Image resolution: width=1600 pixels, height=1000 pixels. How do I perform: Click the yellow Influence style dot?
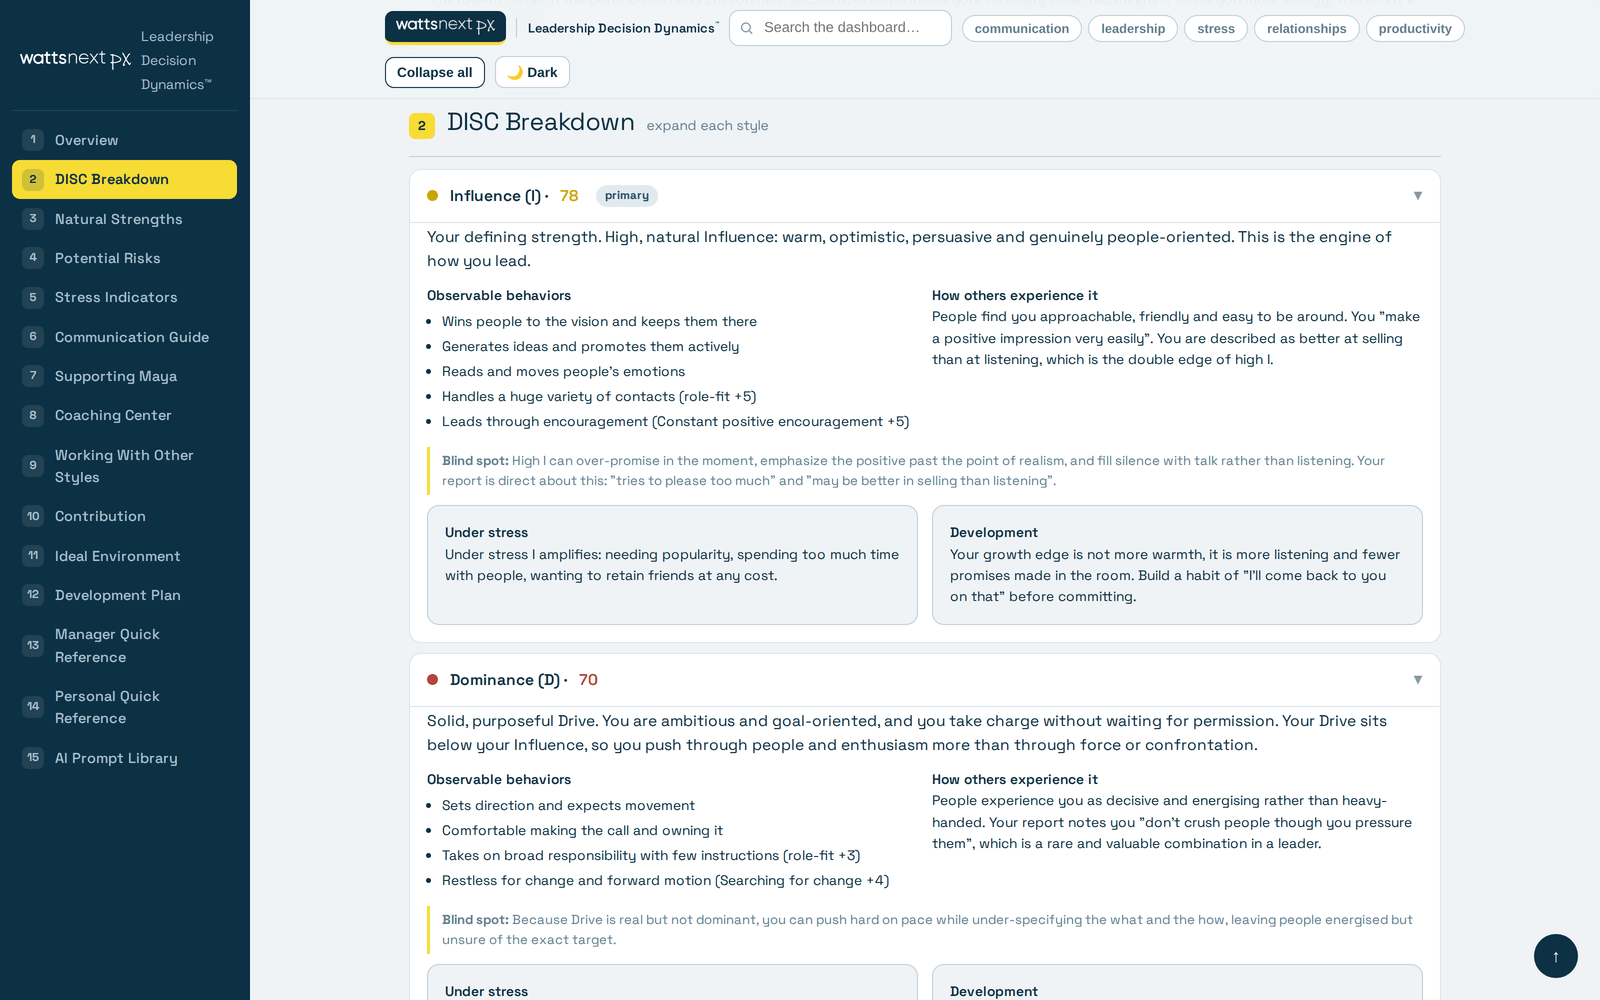433,196
